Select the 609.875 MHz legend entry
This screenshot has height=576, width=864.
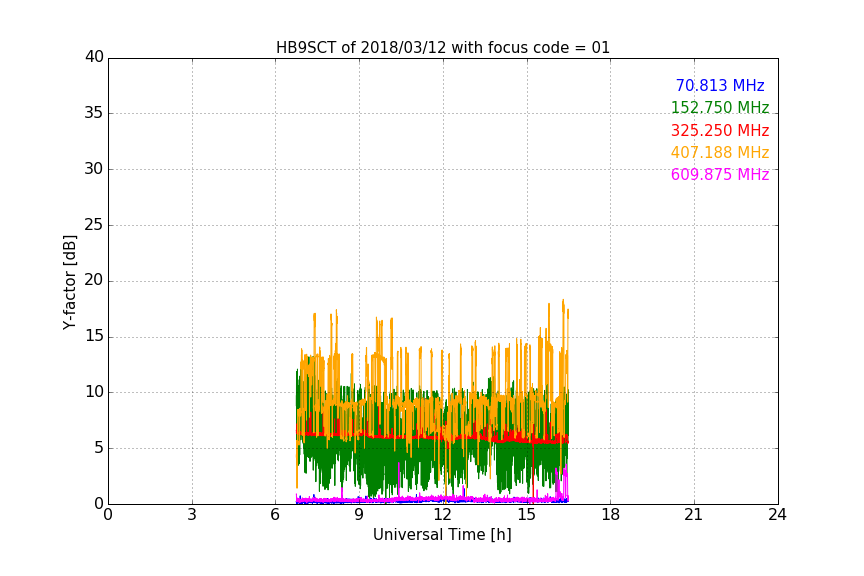[x=720, y=175]
